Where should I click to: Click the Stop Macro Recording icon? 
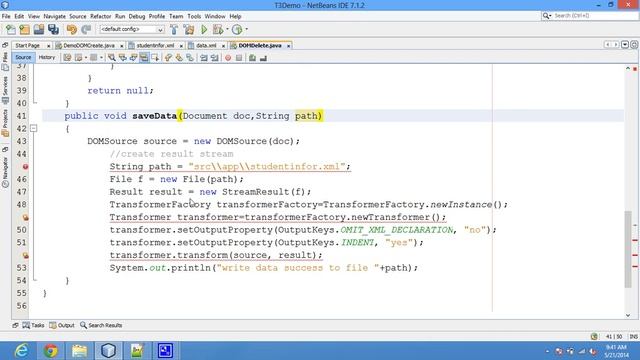[x=239, y=58]
